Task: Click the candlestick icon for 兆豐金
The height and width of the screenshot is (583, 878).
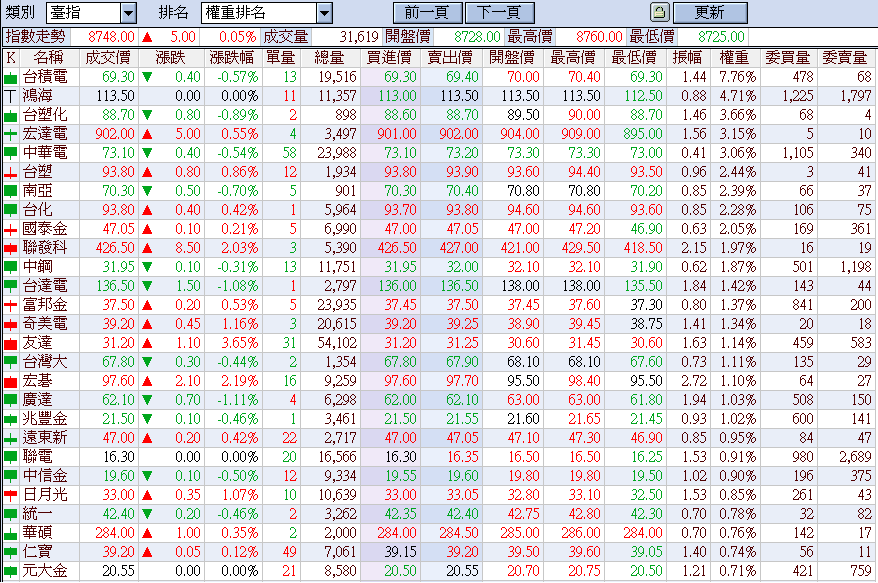Action: pos(11,419)
